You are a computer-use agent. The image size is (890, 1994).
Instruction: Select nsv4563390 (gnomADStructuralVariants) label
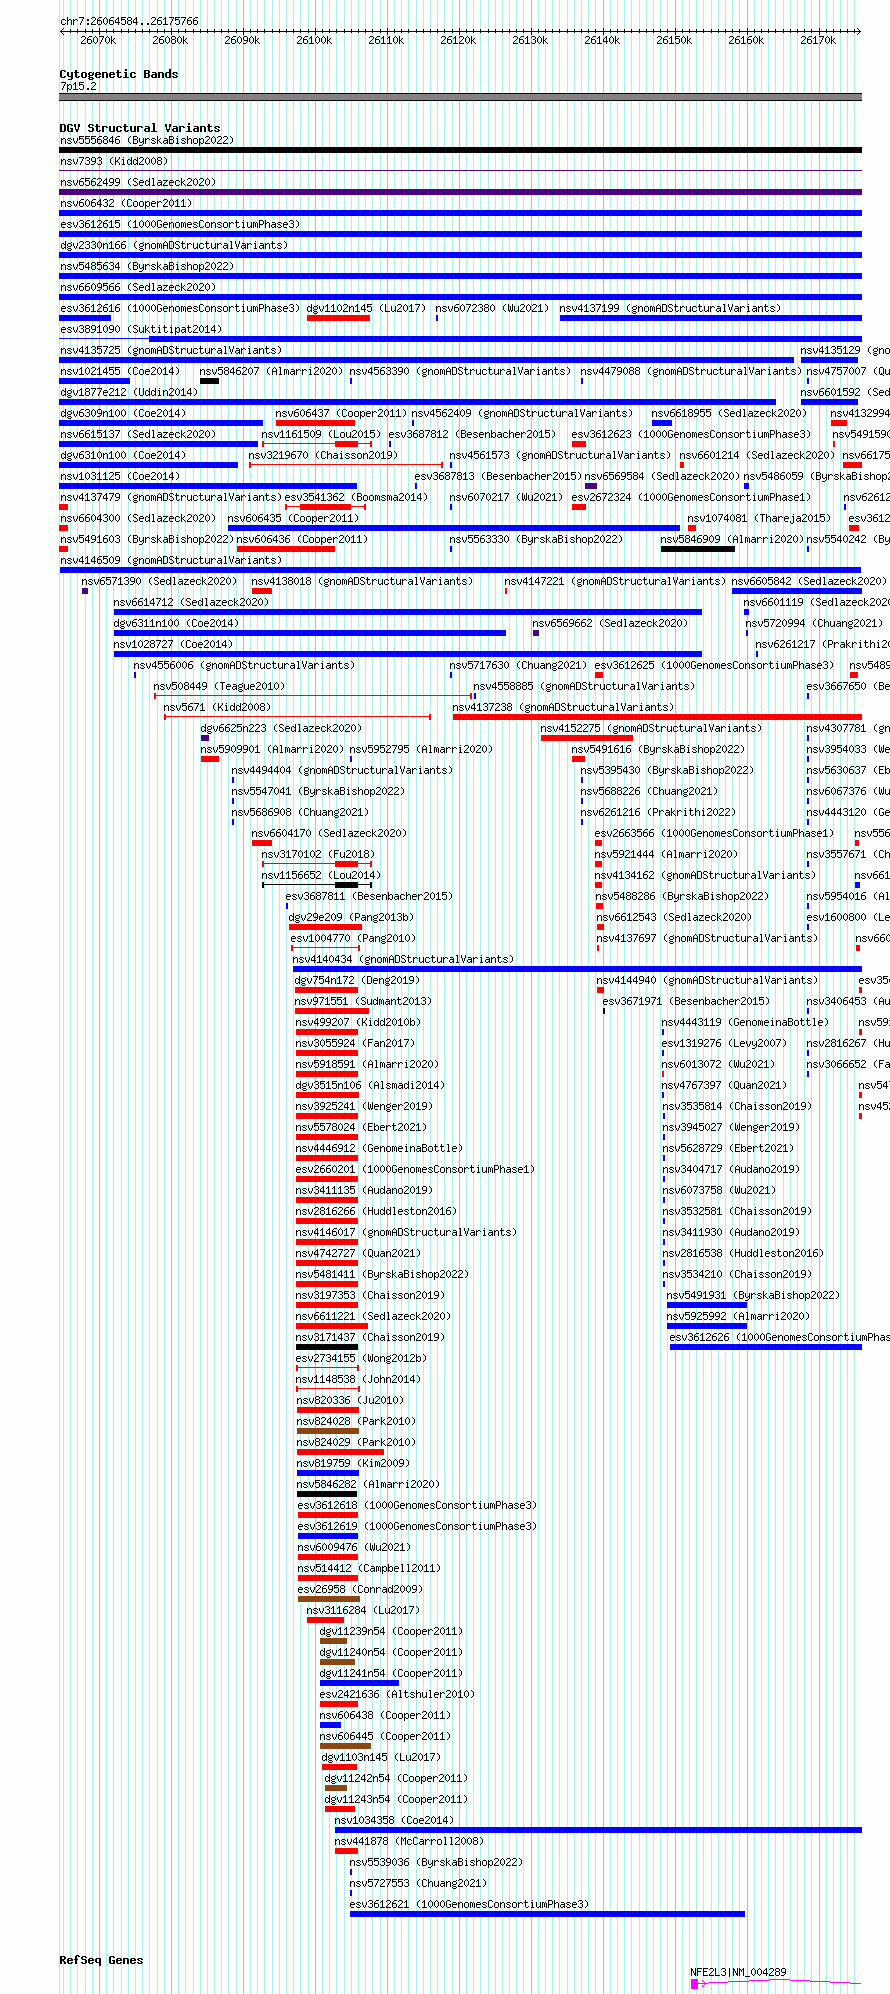tap(460, 372)
